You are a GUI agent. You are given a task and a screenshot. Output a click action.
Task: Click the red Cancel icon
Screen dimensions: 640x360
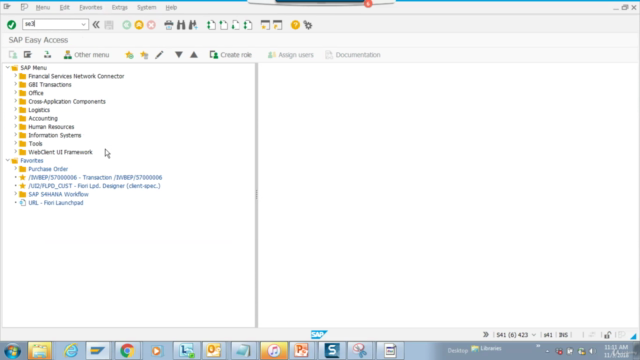151,25
